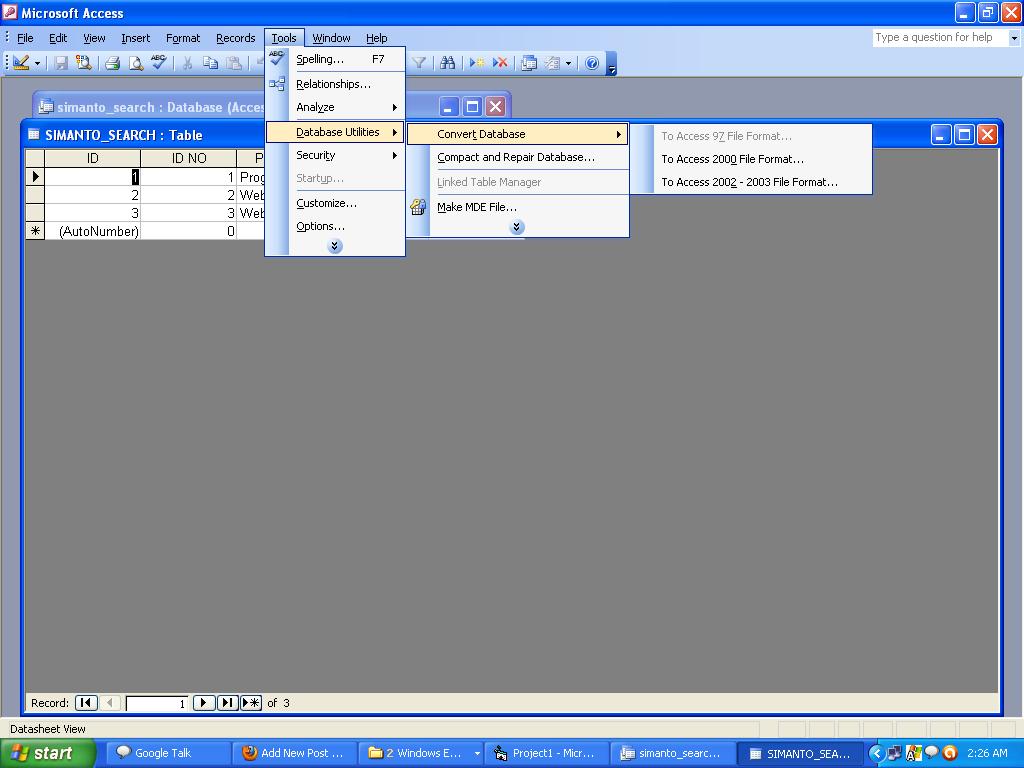Select Compact and Repair Database
1024x768 pixels.
[517, 157]
